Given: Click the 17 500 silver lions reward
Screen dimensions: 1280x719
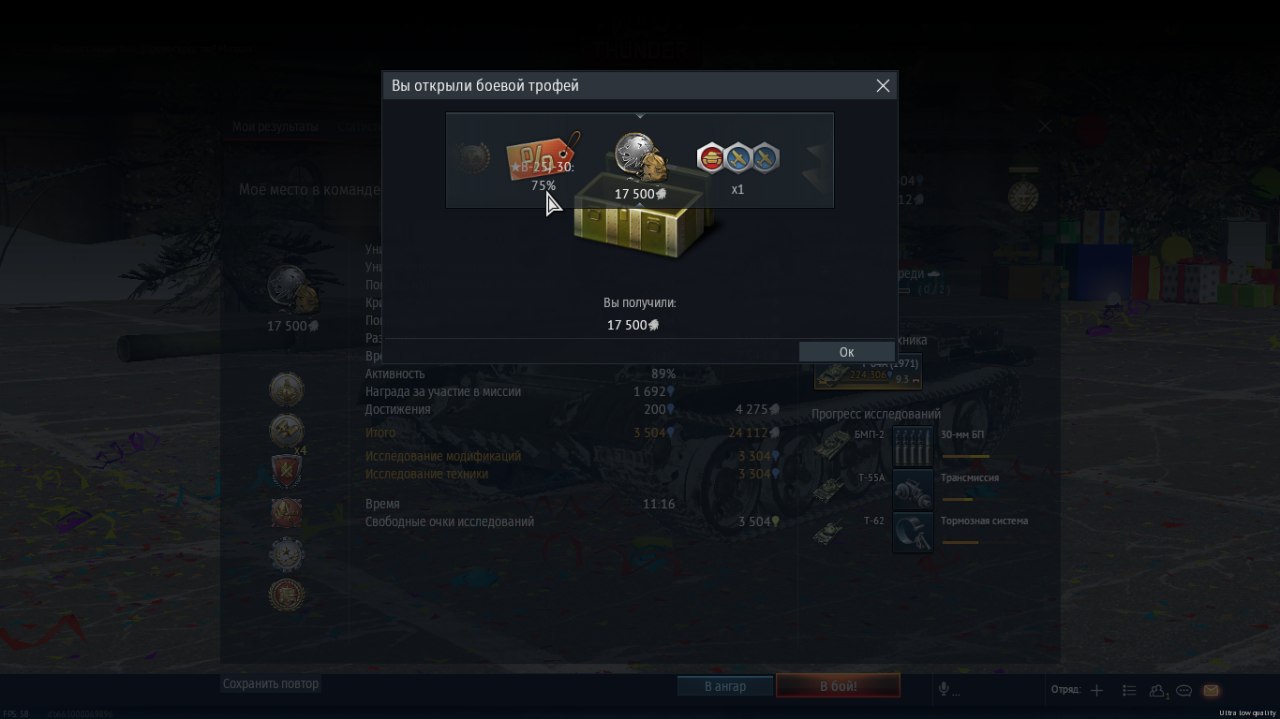Looking at the screenshot, I should click(640, 165).
